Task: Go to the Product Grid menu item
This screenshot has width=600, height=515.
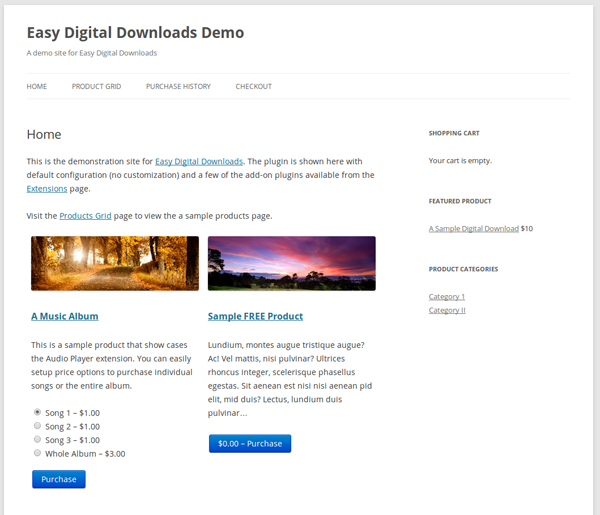Action: pos(96,86)
